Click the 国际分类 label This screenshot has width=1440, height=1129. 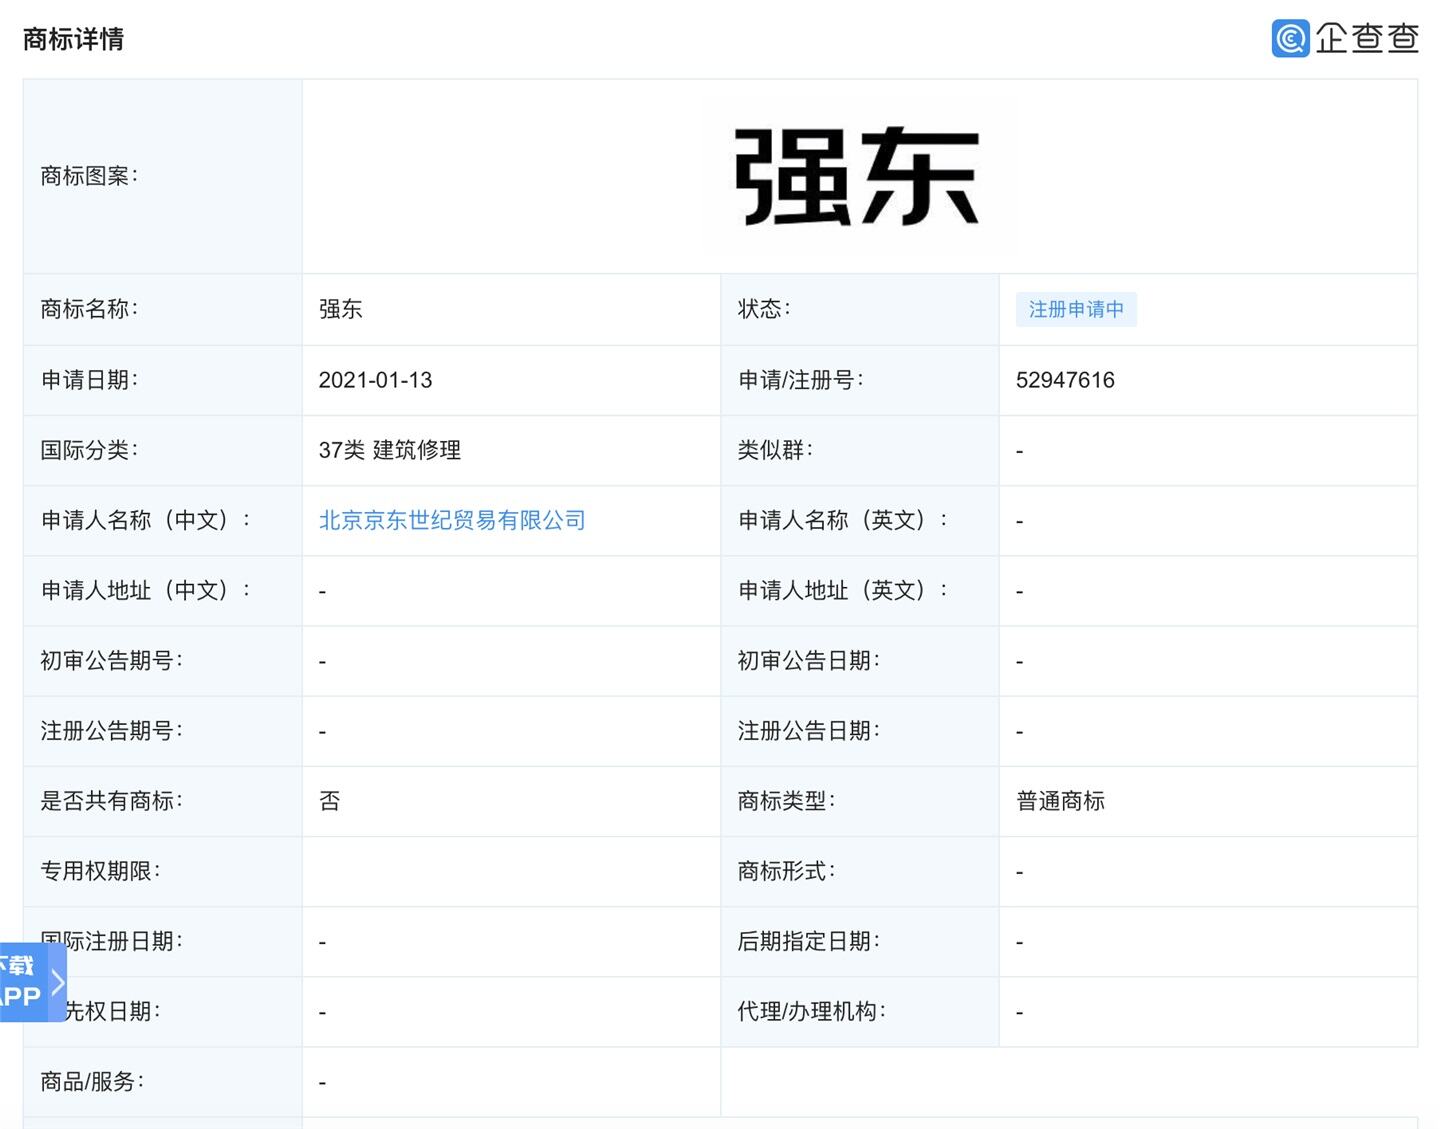point(89,450)
